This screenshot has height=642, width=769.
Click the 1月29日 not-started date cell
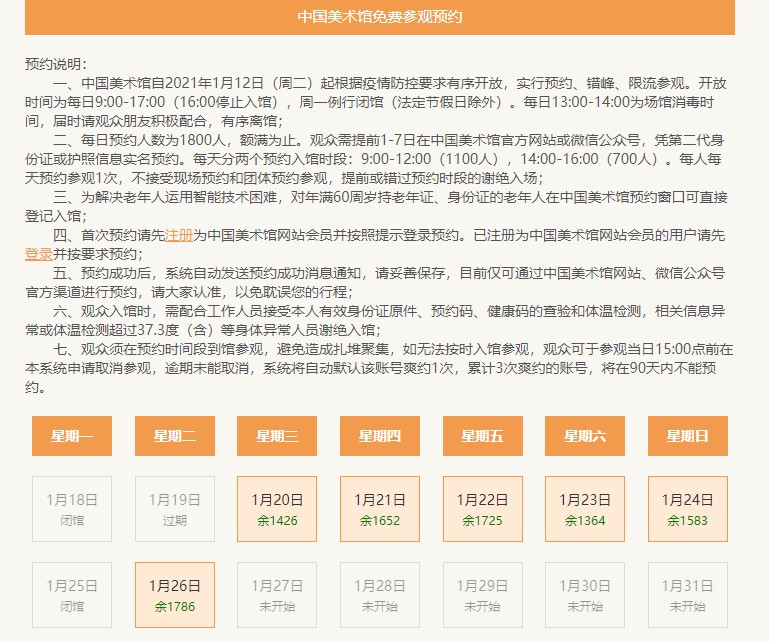pyautogui.click(x=483, y=595)
